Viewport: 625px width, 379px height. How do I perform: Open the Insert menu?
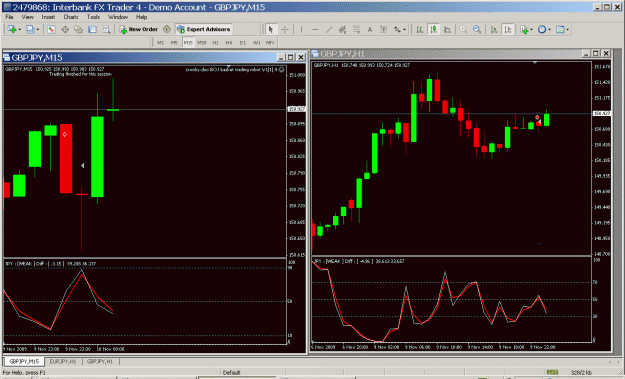click(x=48, y=17)
